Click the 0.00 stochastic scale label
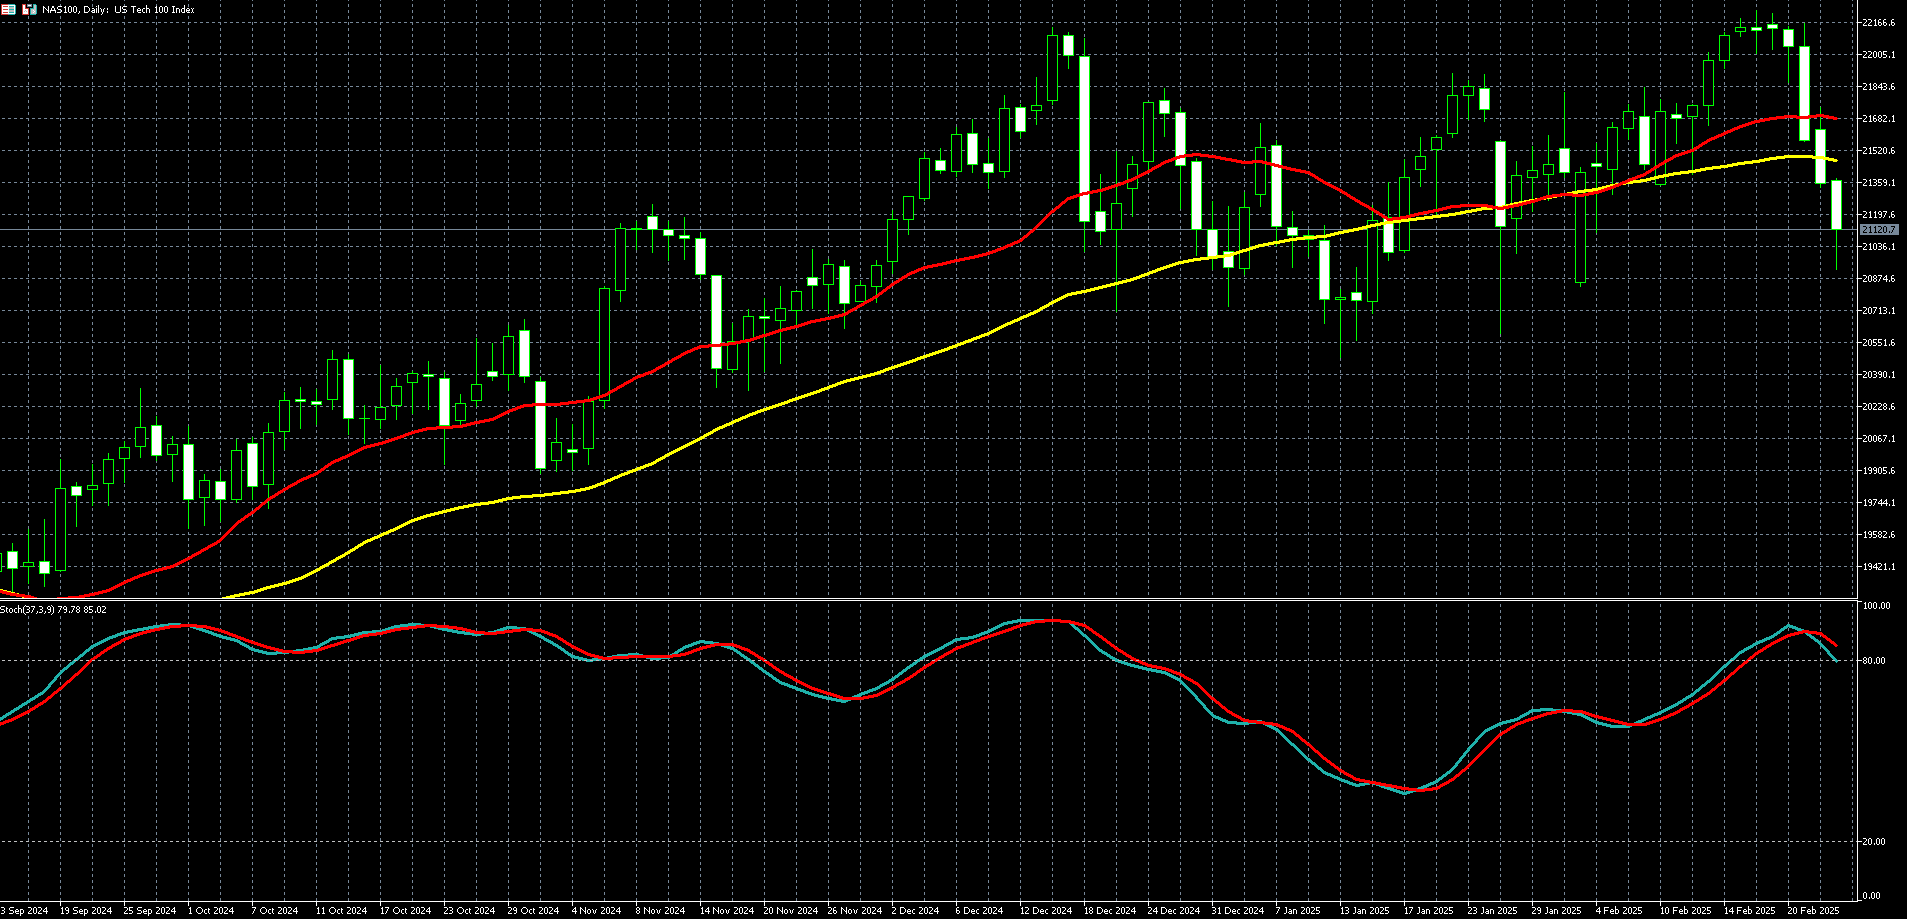This screenshot has width=1907, height=919. tap(1873, 896)
